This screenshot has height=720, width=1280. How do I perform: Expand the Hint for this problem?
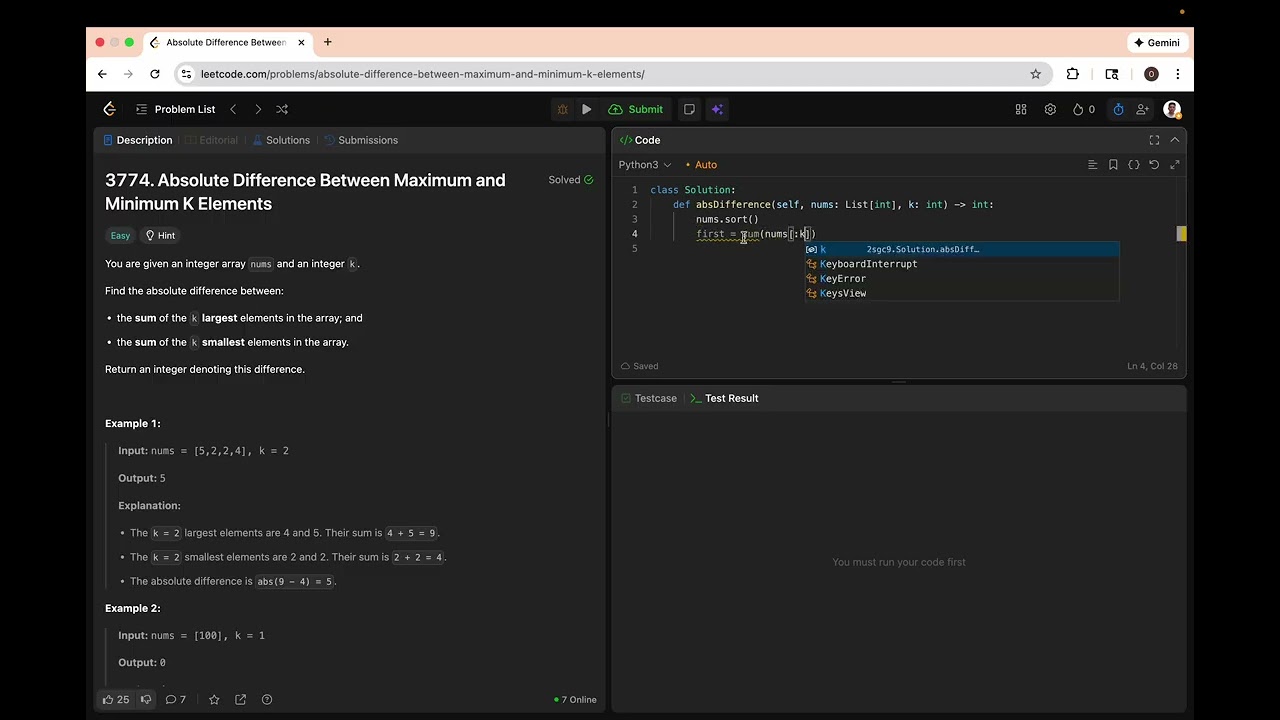coord(160,236)
